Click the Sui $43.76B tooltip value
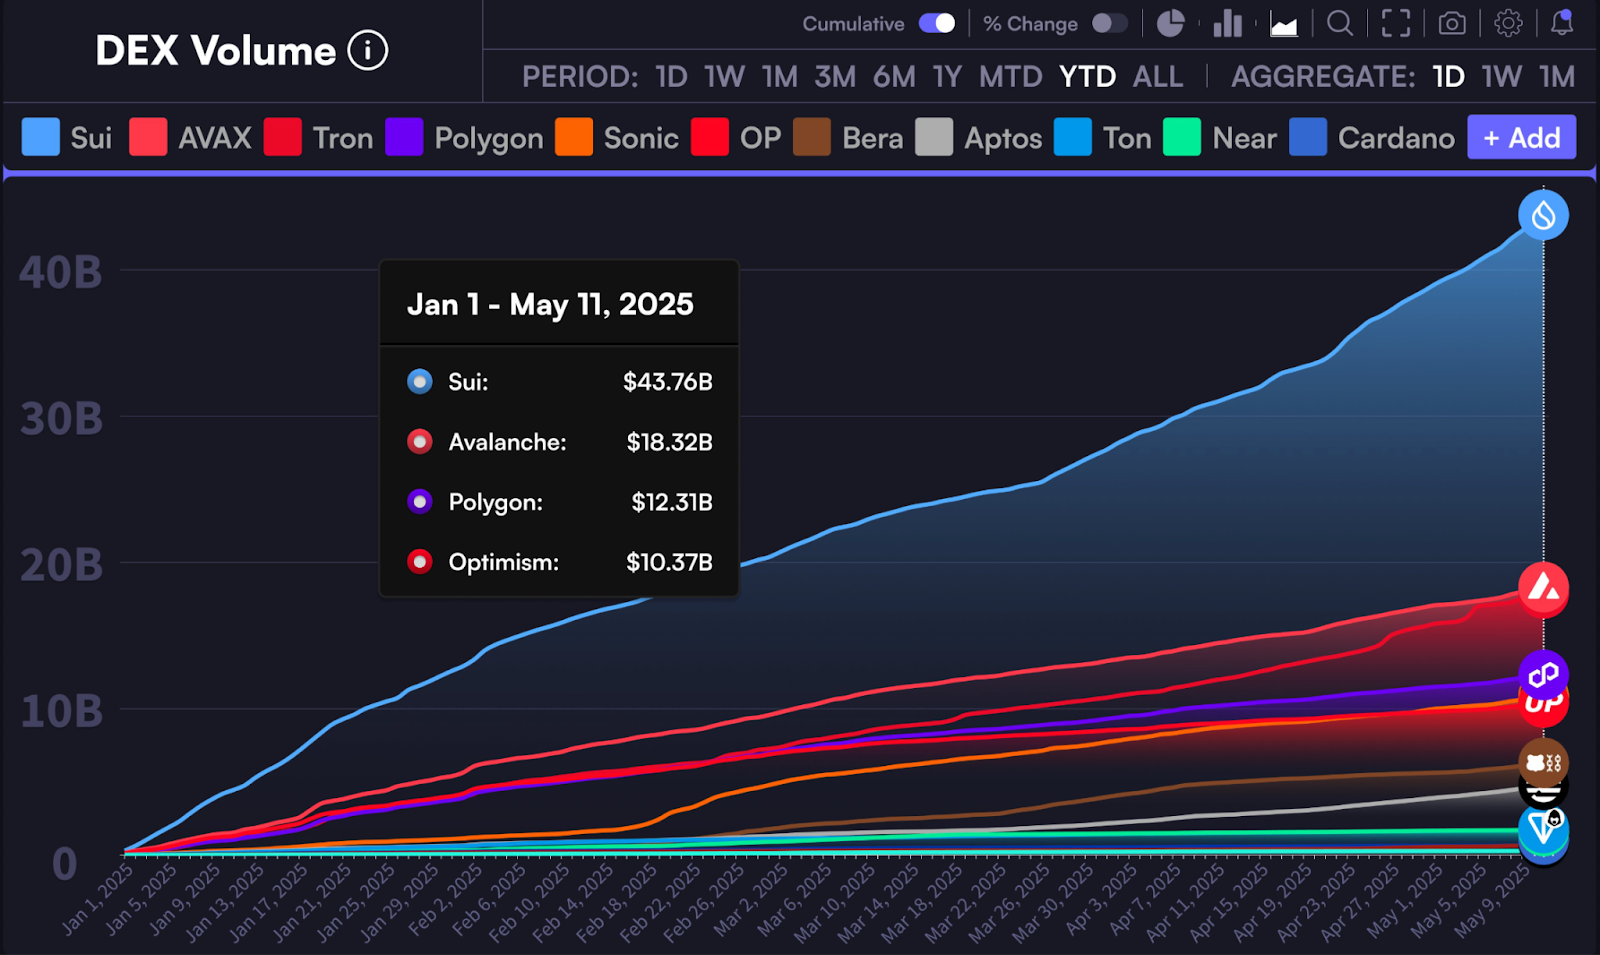 tap(667, 382)
